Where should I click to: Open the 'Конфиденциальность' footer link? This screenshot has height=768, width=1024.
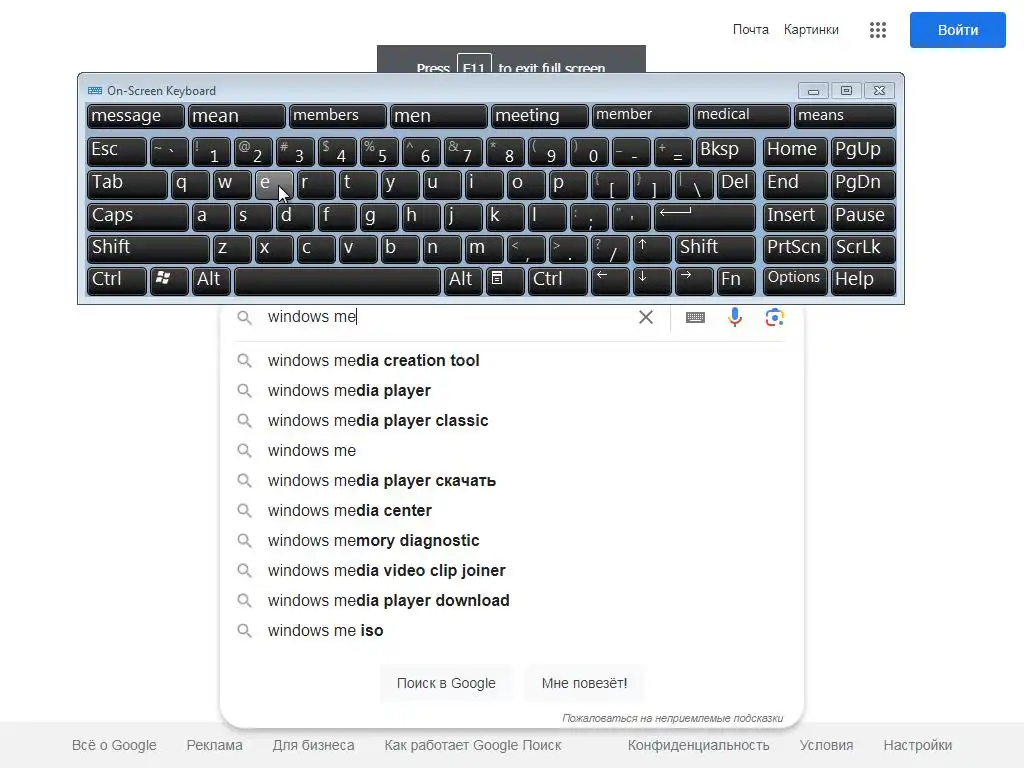698,746
